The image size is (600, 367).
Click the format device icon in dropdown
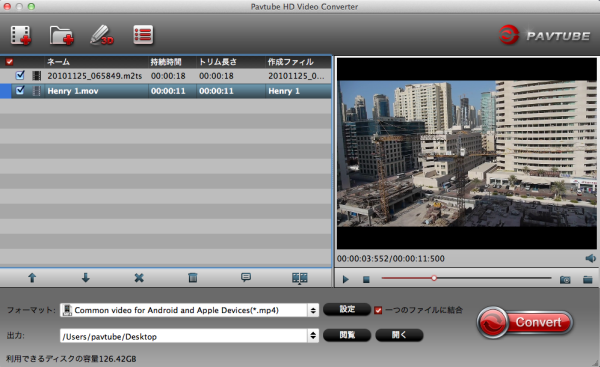coord(67,310)
